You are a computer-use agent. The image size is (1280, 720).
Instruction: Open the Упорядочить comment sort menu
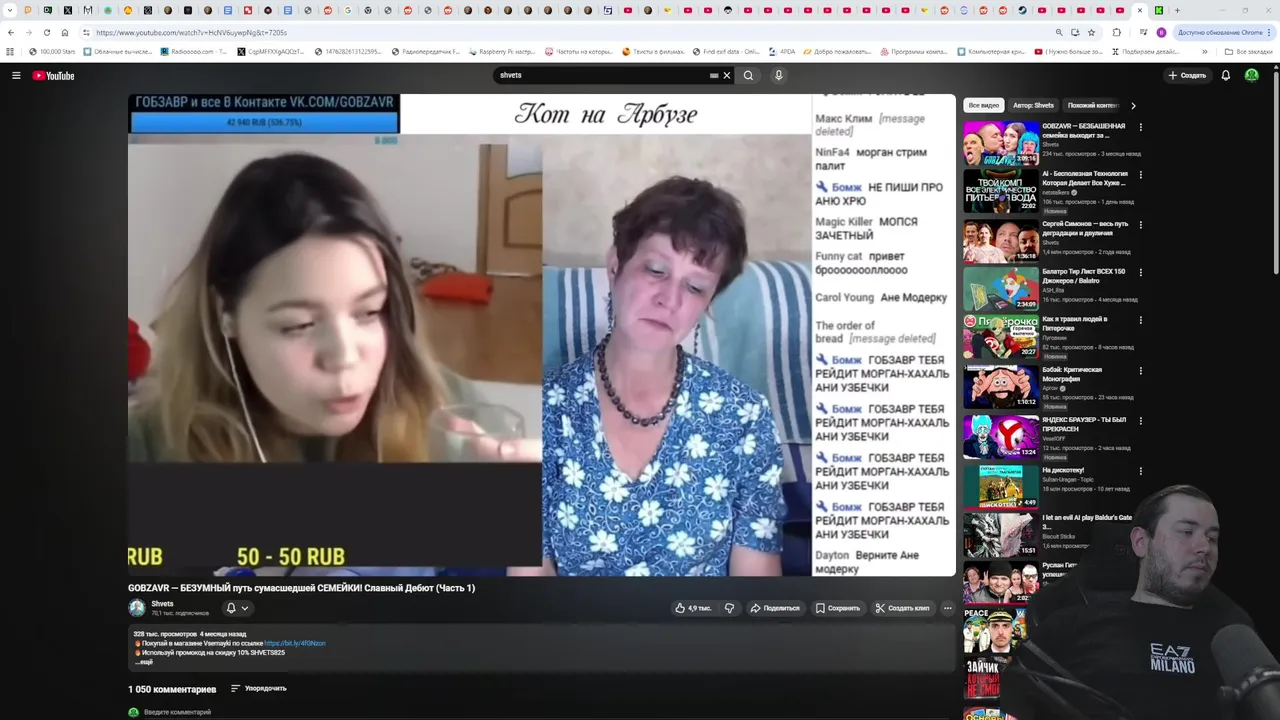[259, 688]
